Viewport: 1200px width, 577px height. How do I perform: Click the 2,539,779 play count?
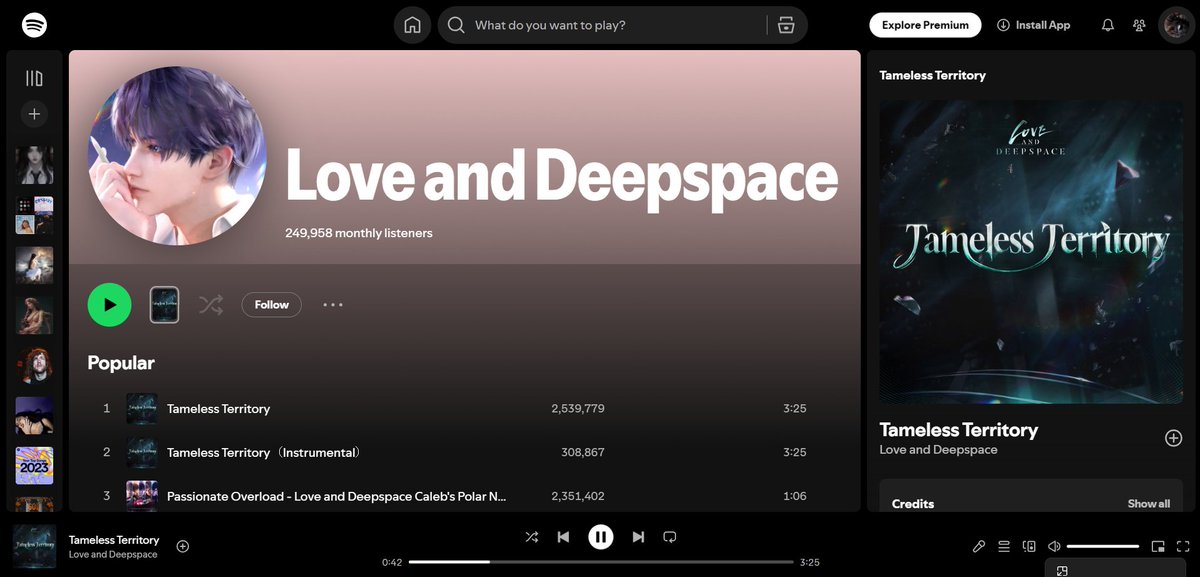tap(578, 409)
